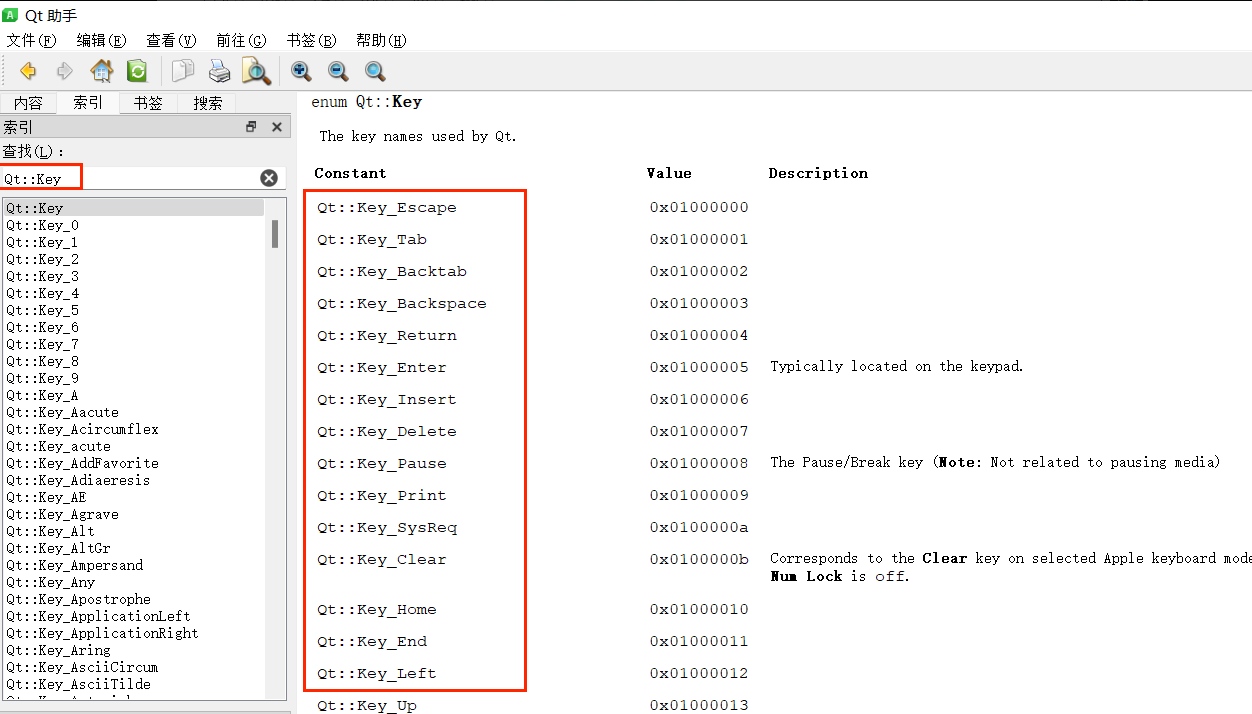The height and width of the screenshot is (714, 1252).
Task: Select Qt::Key_Agrave index entry
Action: 133,514
